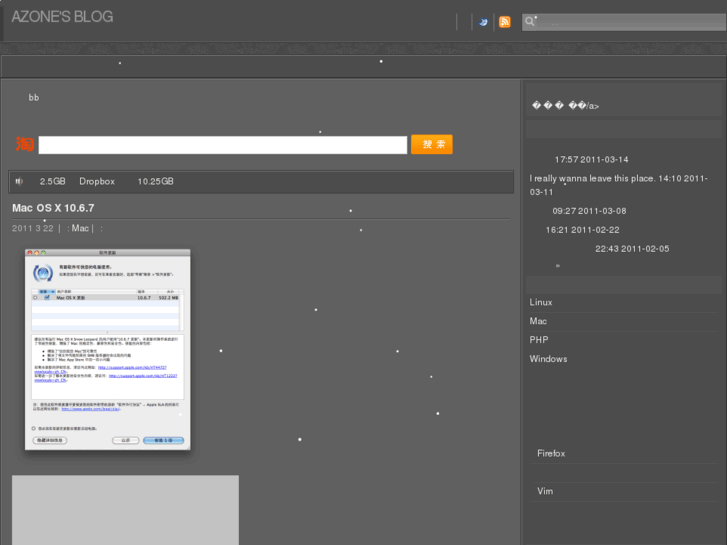
Task: Click the AZONE'S BLOG site title
Action: point(62,17)
